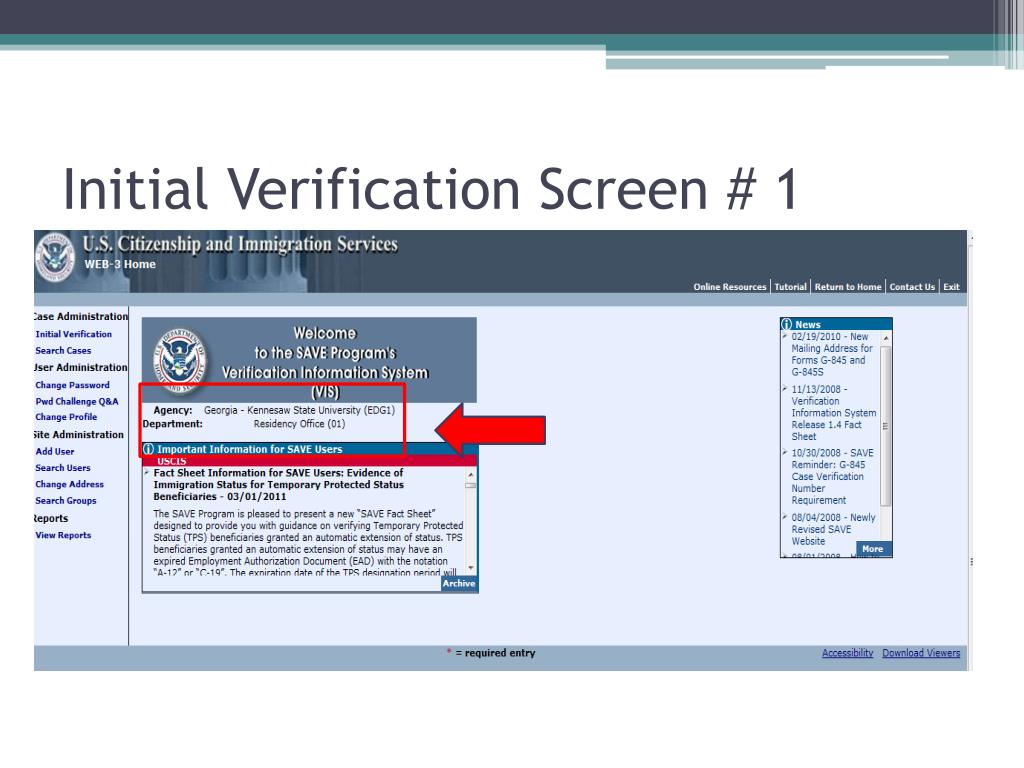Open Search Cases link
The width and height of the screenshot is (1024, 768).
[x=63, y=351]
